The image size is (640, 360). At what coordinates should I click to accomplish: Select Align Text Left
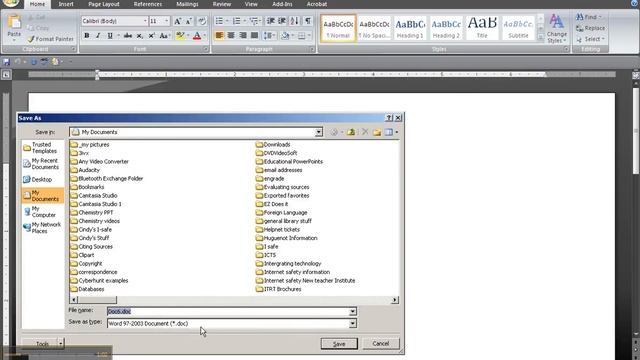tap(219, 36)
